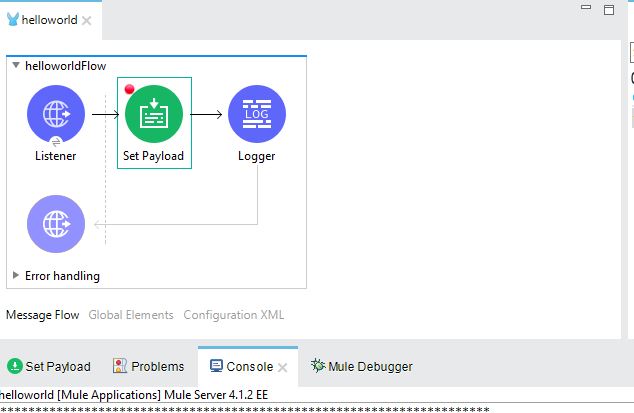Select the Listener component in the flow
This screenshot has width=634, height=413.
coord(56,114)
